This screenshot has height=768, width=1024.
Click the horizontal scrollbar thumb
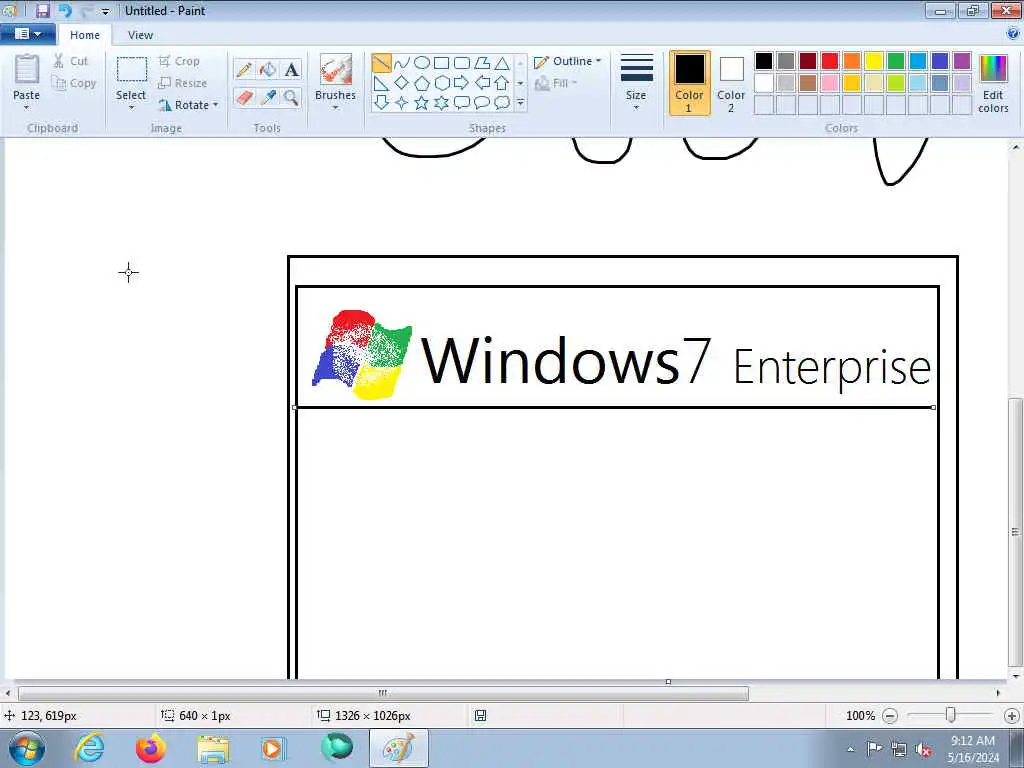click(x=383, y=693)
